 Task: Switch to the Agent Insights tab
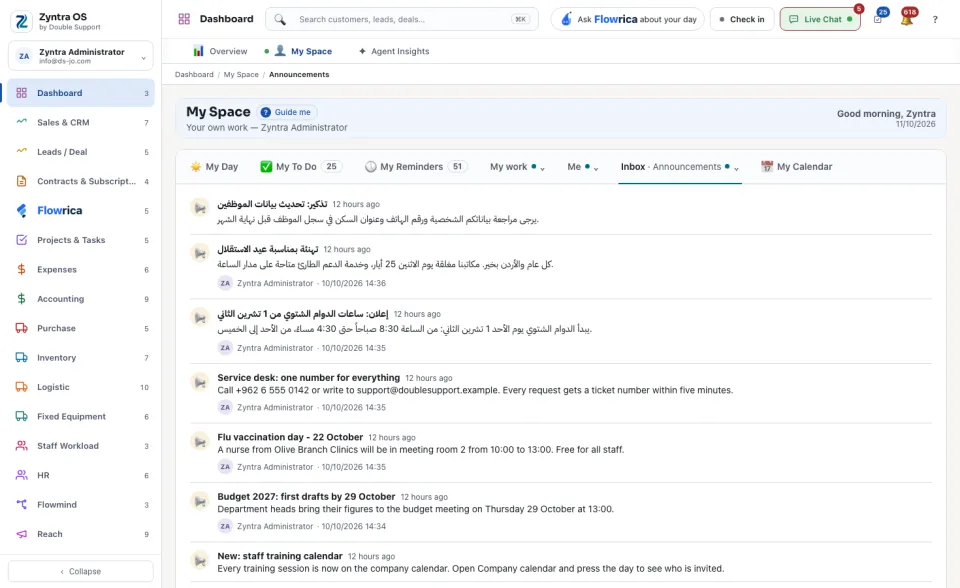pos(394,51)
